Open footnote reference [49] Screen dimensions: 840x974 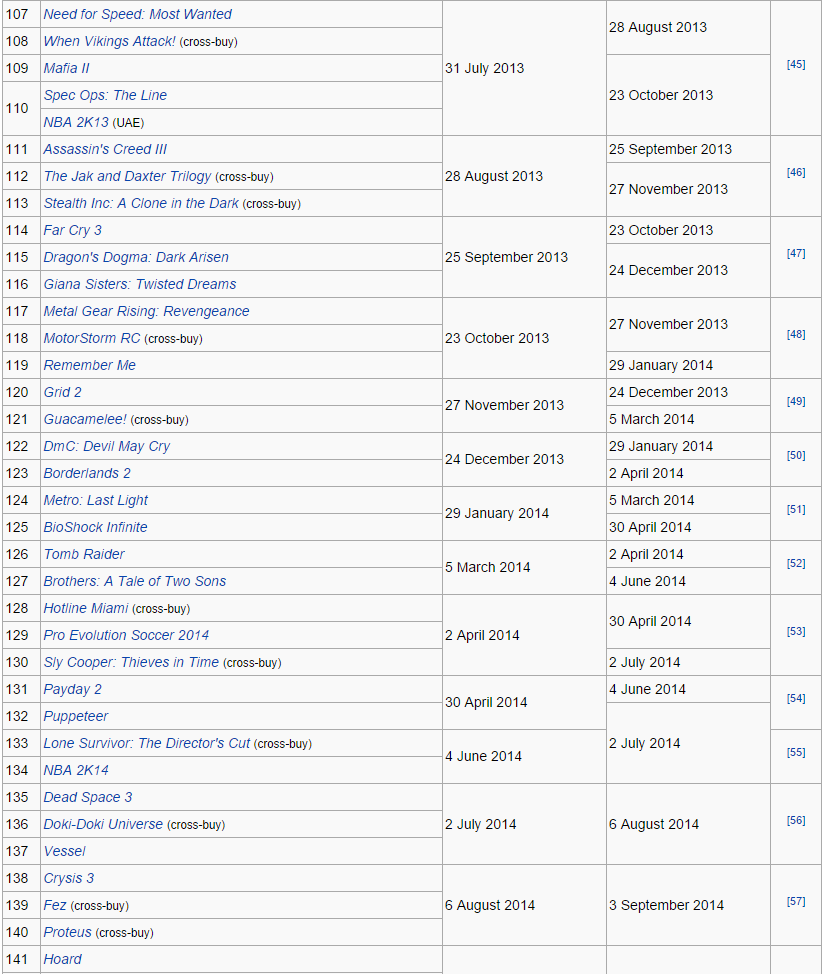(x=796, y=402)
